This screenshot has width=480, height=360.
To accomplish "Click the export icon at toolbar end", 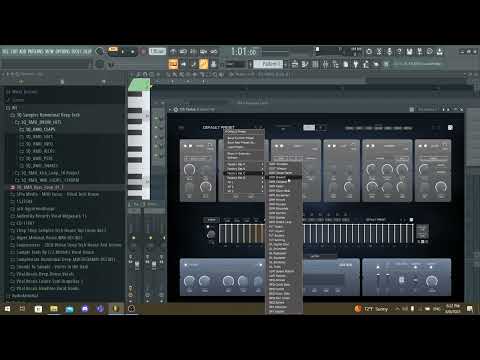I will click(440, 52).
